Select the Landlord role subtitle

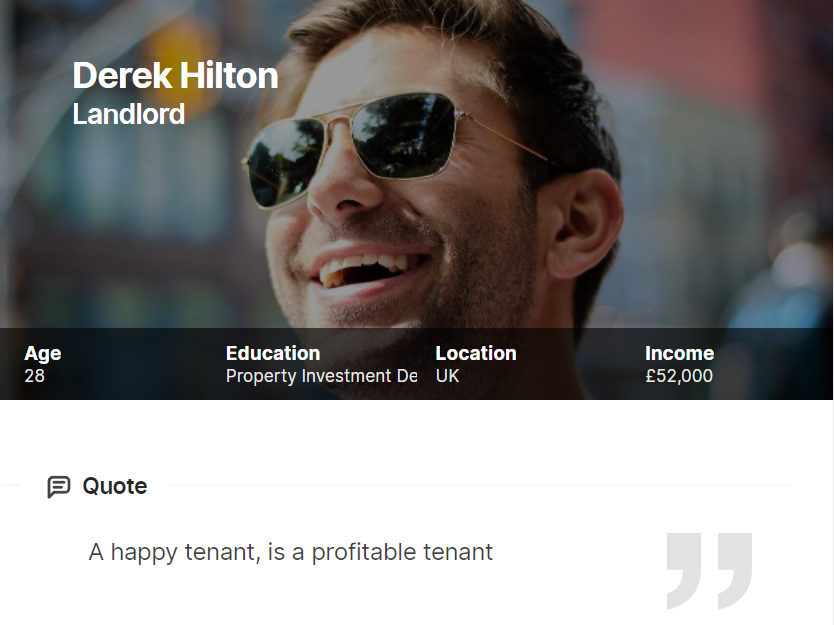129,114
